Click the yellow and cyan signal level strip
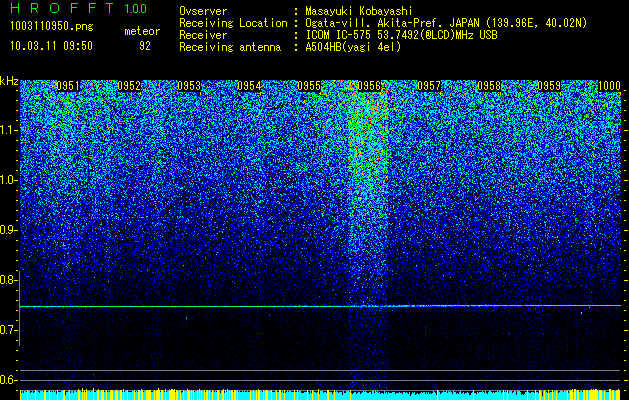 point(320,394)
